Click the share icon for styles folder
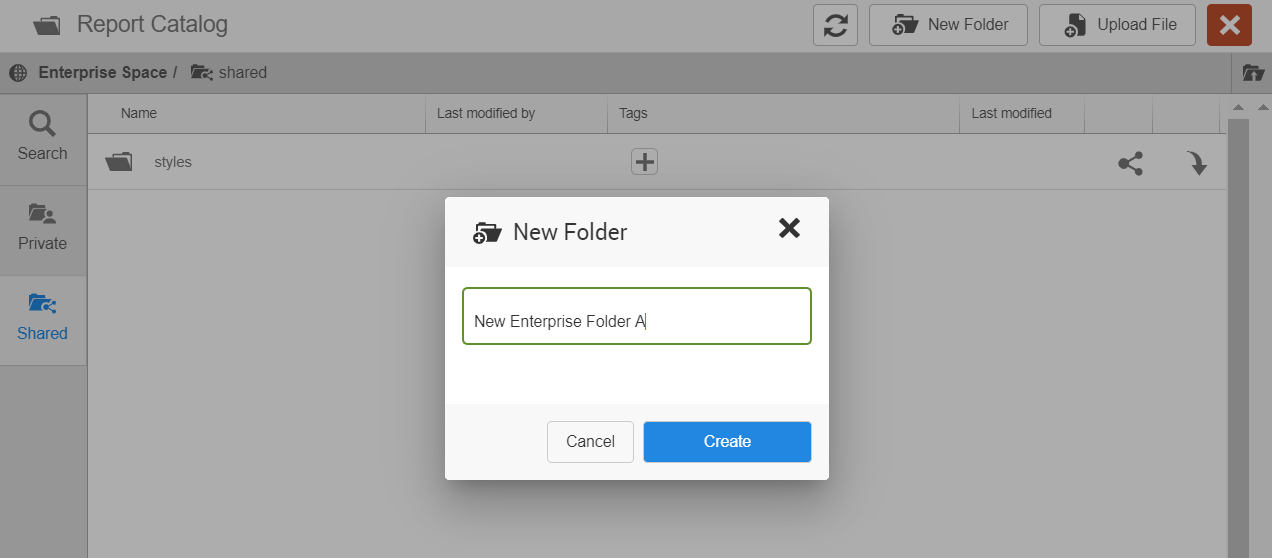 [x=1130, y=163]
